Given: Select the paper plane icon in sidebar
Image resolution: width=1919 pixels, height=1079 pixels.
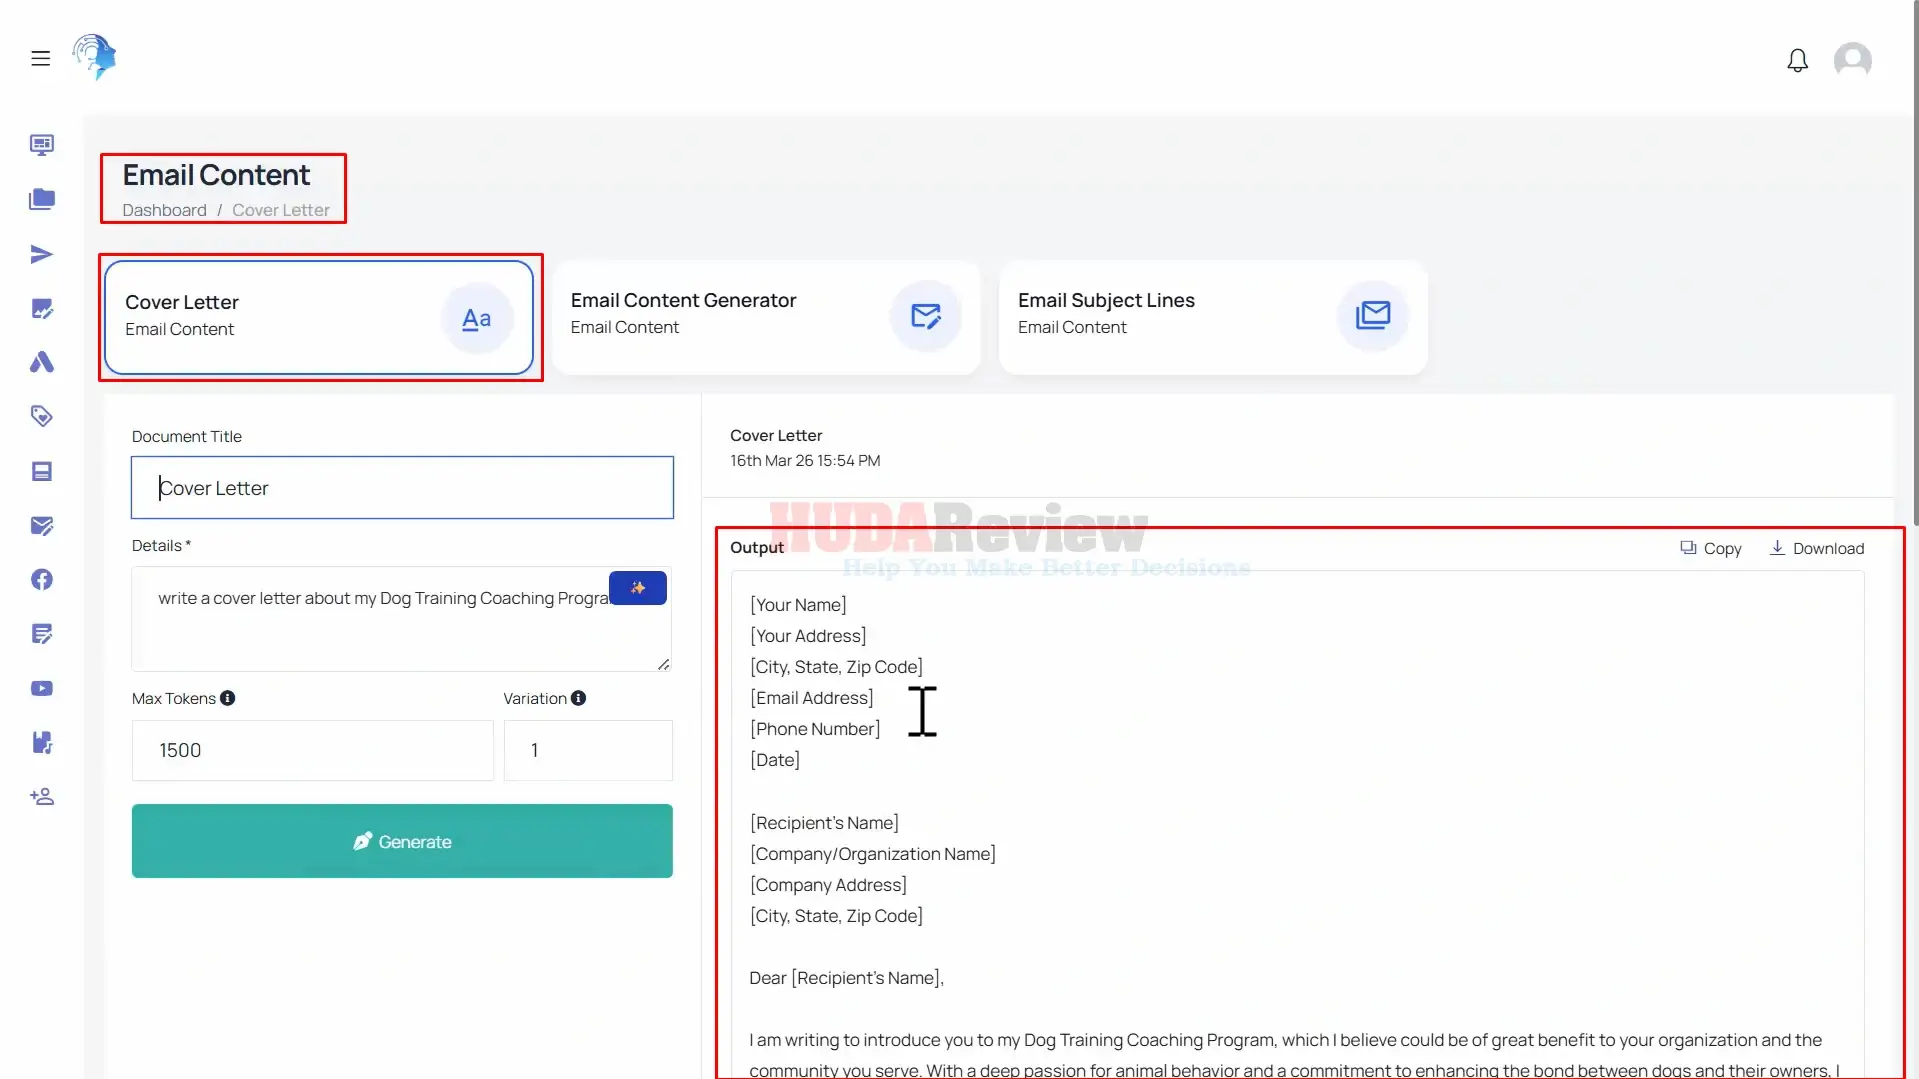Looking at the screenshot, I should coord(42,254).
